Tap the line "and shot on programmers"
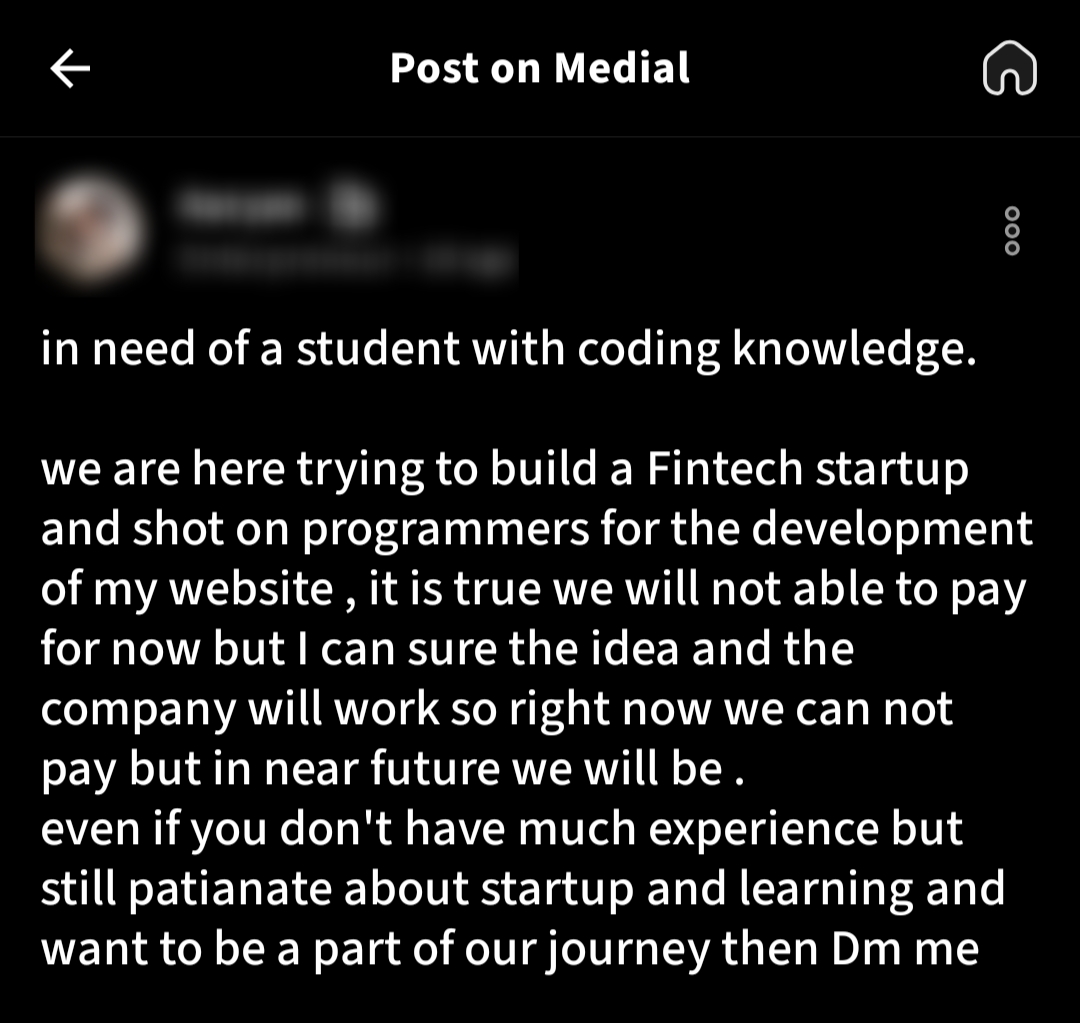 (536, 529)
